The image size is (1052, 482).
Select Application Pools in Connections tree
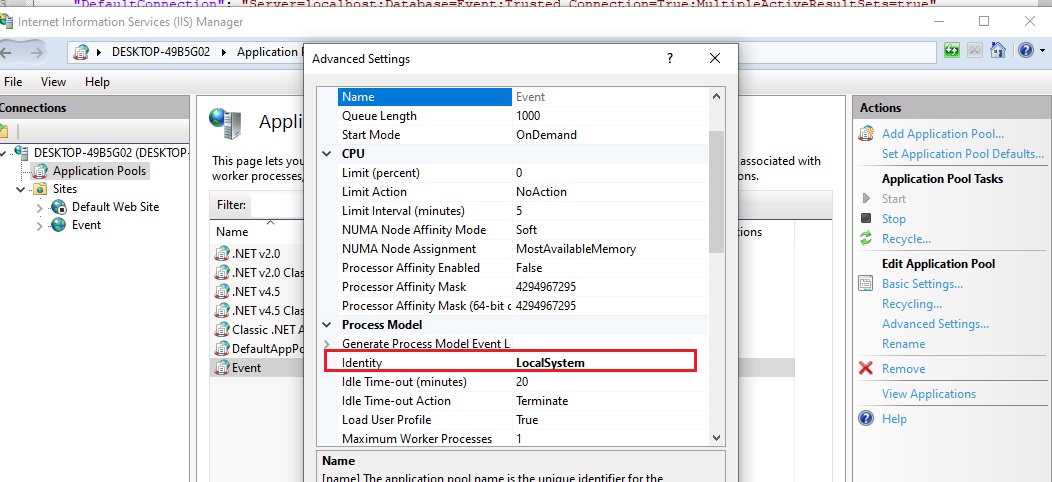[99, 171]
